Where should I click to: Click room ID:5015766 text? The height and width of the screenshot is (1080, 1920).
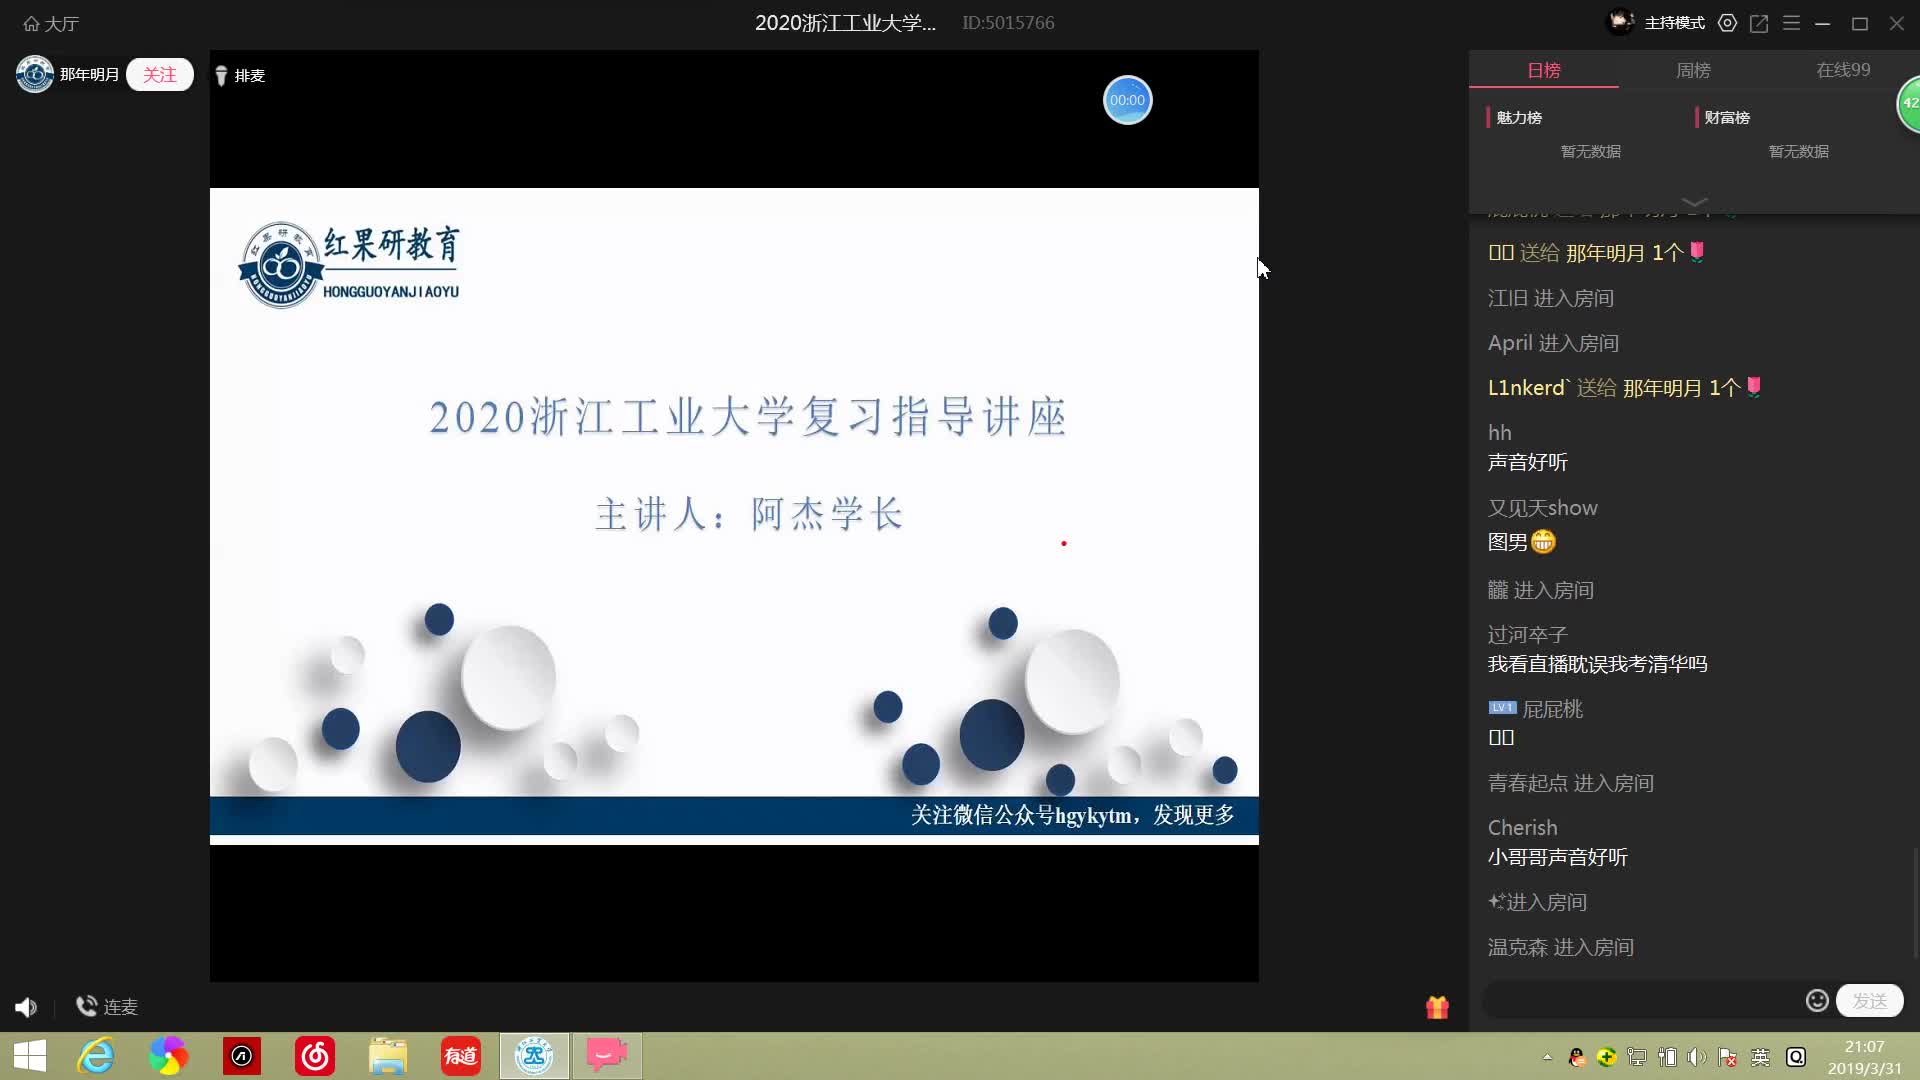click(x=1008, y=23)
